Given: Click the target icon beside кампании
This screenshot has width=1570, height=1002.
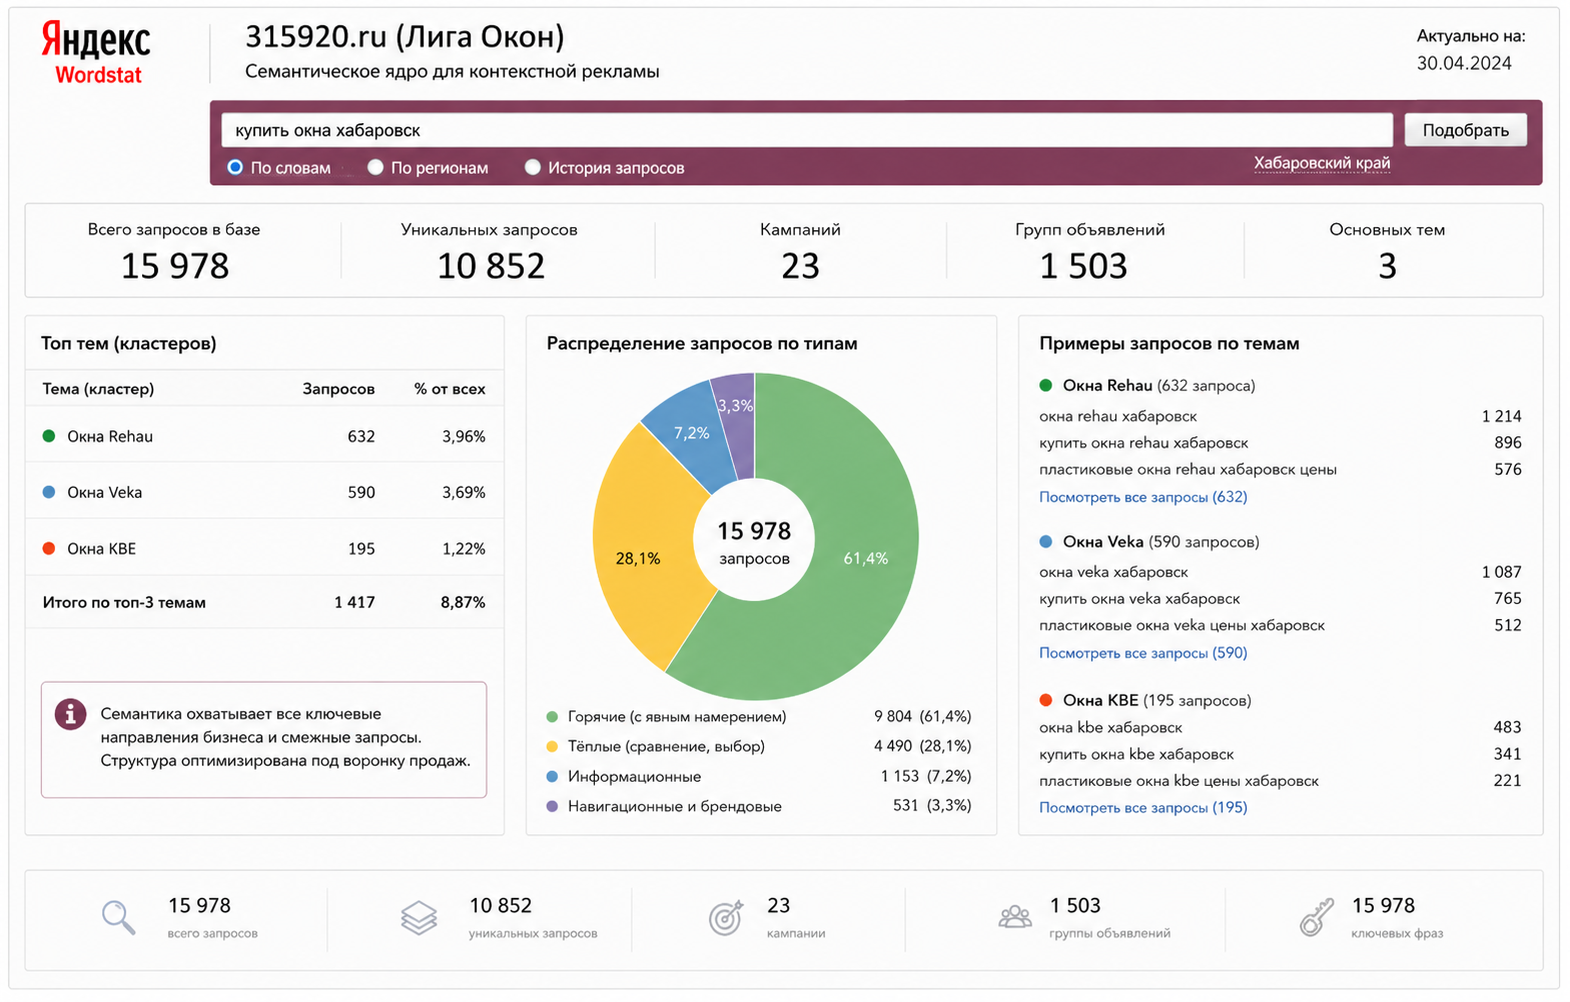Looking at the screenshot, I should [x=726, y=917].
